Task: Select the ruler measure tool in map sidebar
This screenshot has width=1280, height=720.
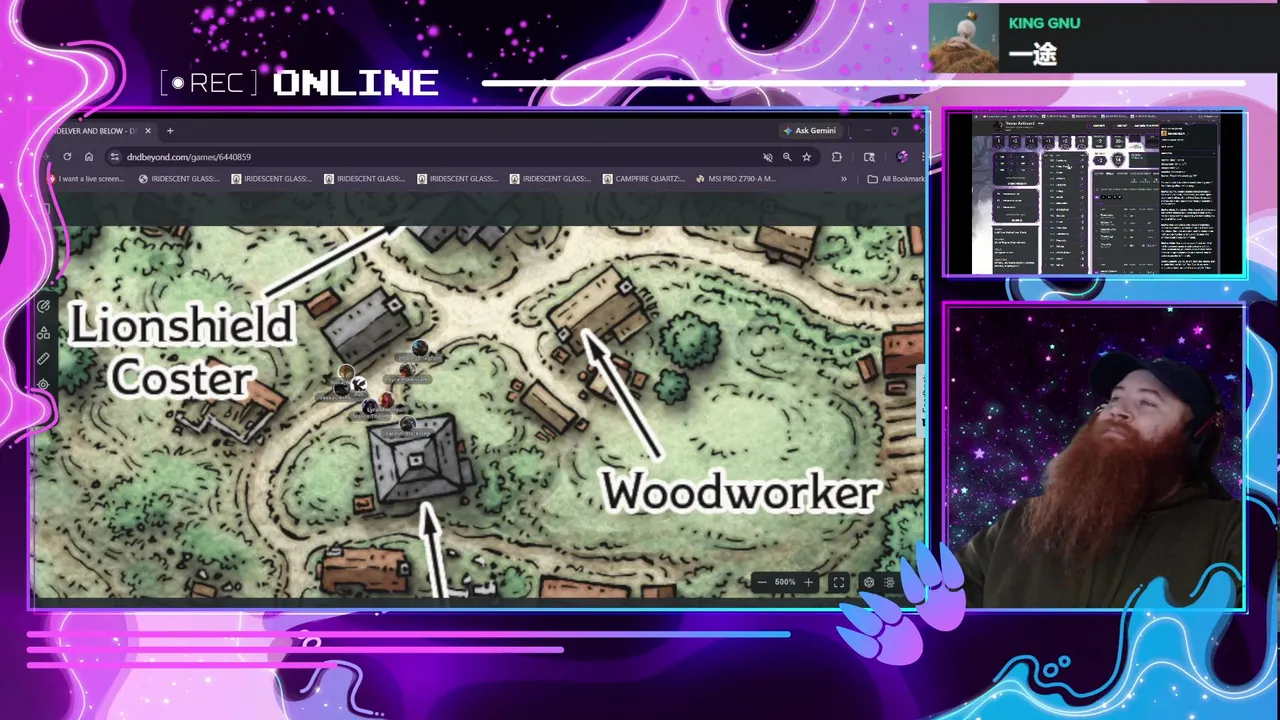Action: 43,359
